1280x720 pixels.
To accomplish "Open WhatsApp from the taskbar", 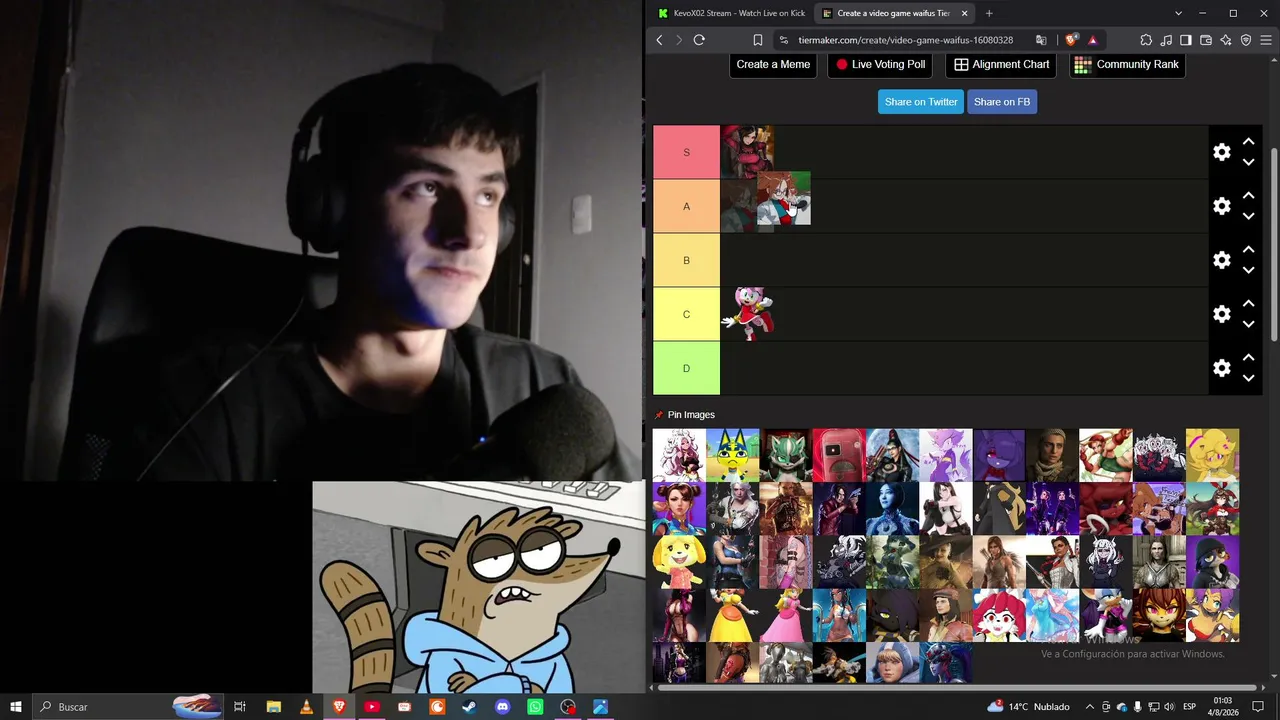I will click(535, 707).
